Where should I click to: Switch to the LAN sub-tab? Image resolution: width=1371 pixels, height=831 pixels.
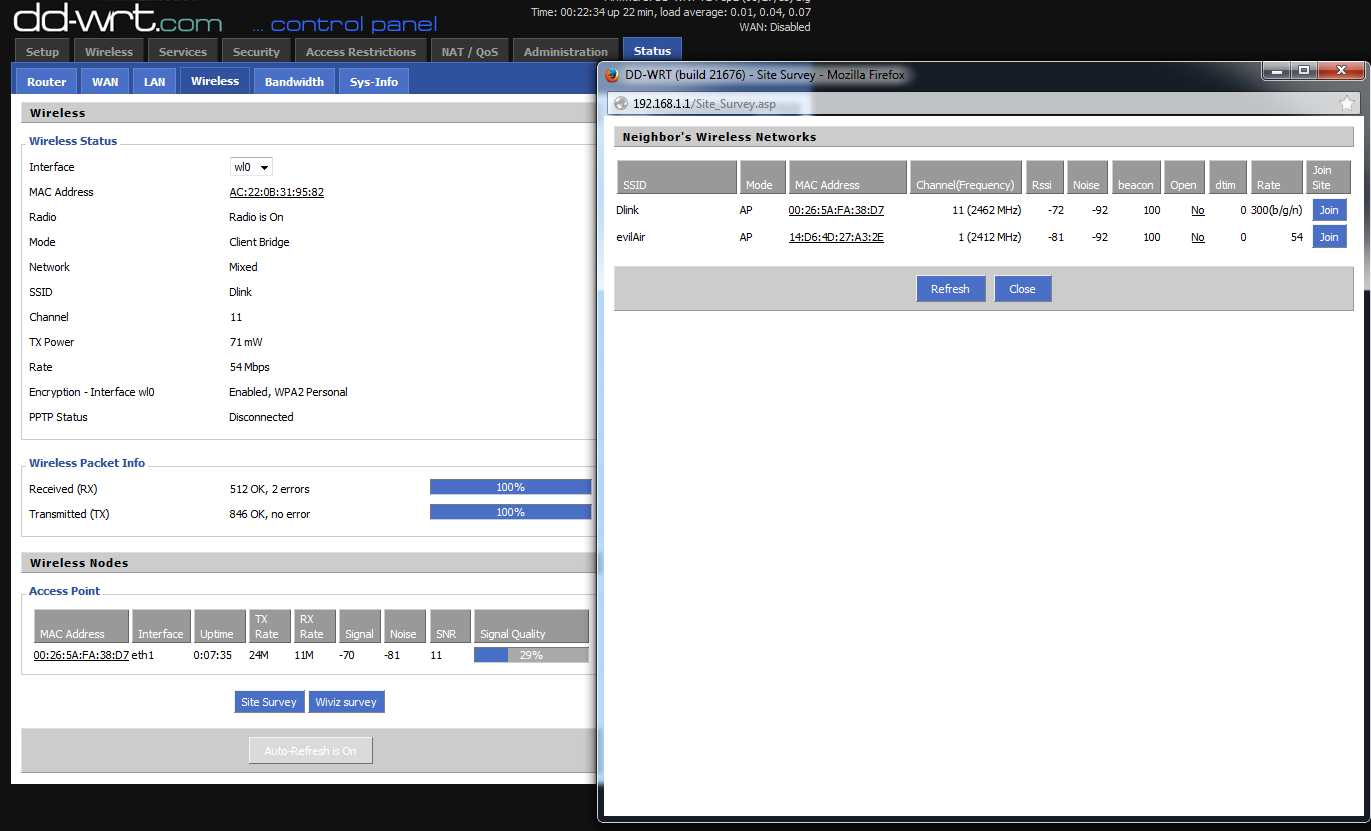pyautogui.click(x=155, y=82)
